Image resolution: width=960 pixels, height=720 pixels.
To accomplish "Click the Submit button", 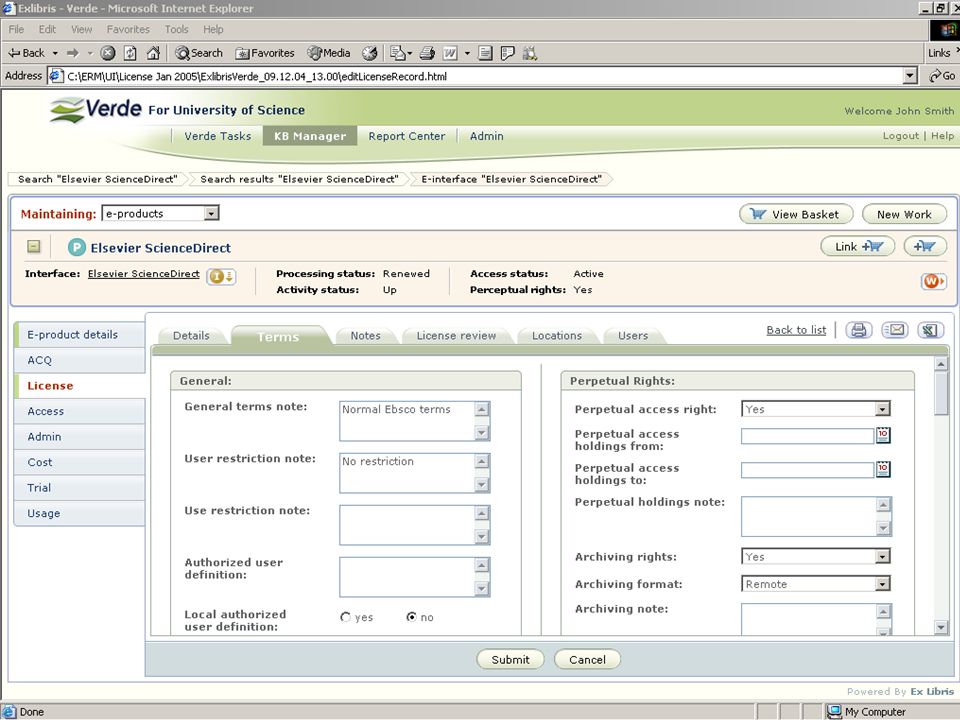I will tap(510, 659).
